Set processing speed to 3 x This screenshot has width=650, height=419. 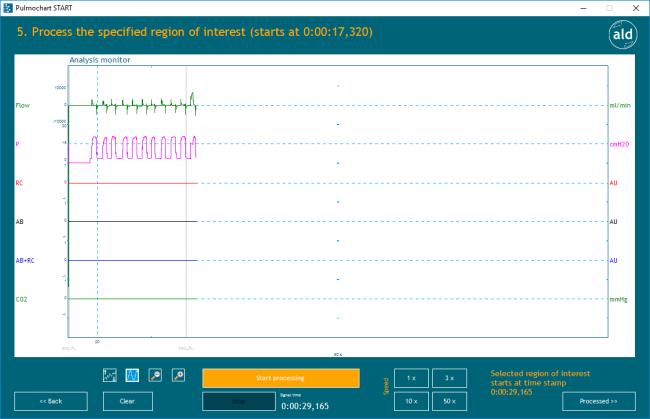(449, 377)
